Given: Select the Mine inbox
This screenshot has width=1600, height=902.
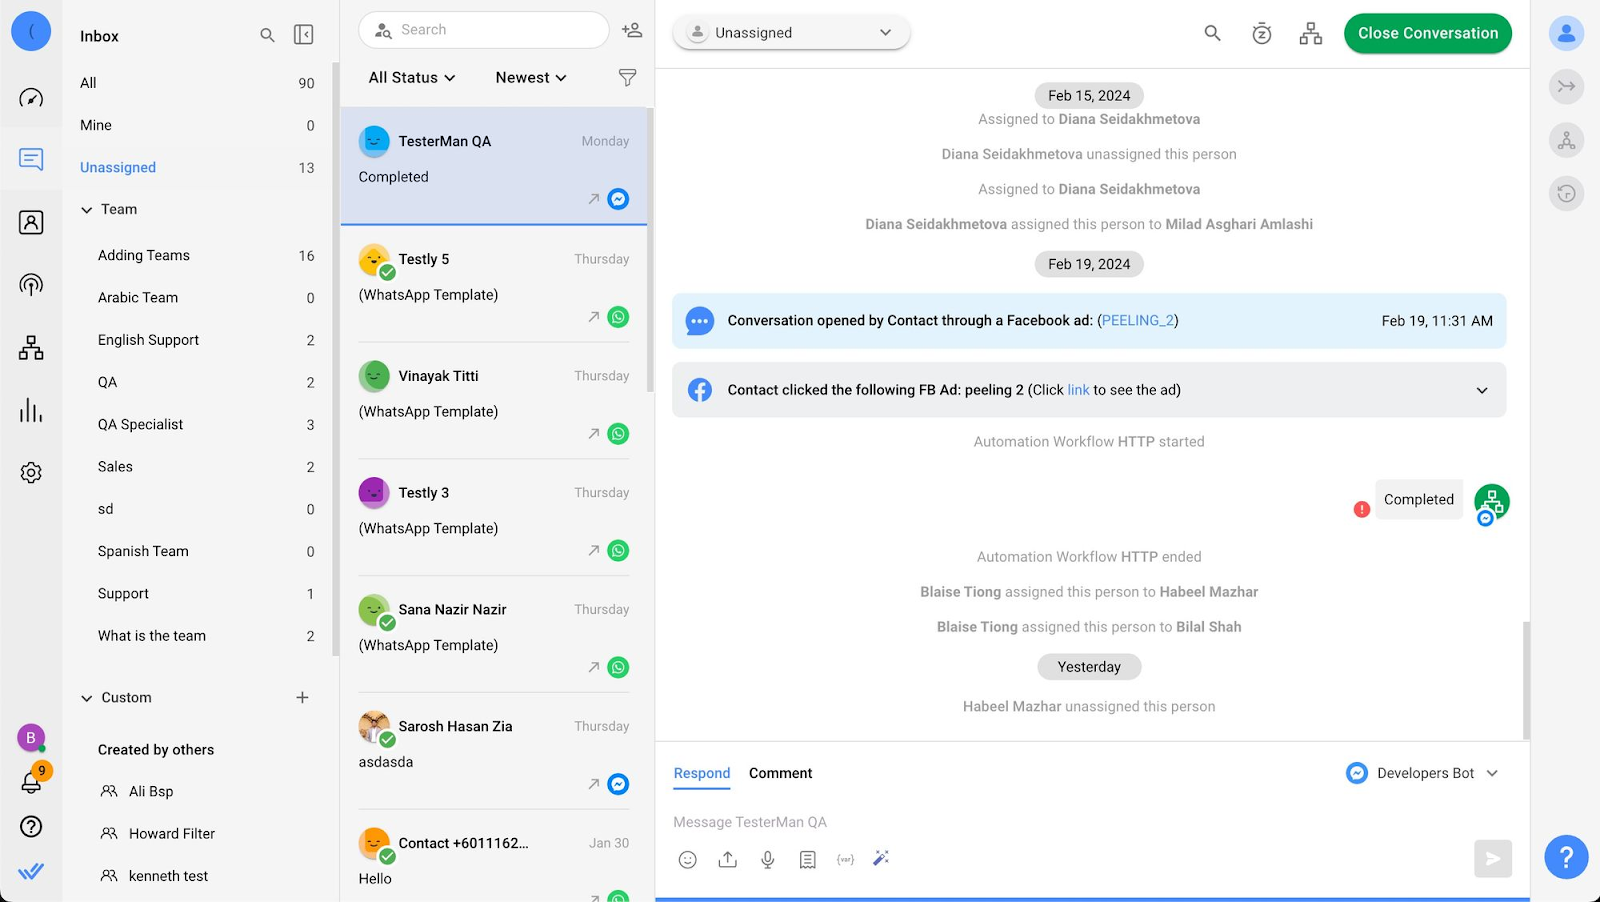Looking at the screenshot, I should pyautogui.click(x=197, y=125).
